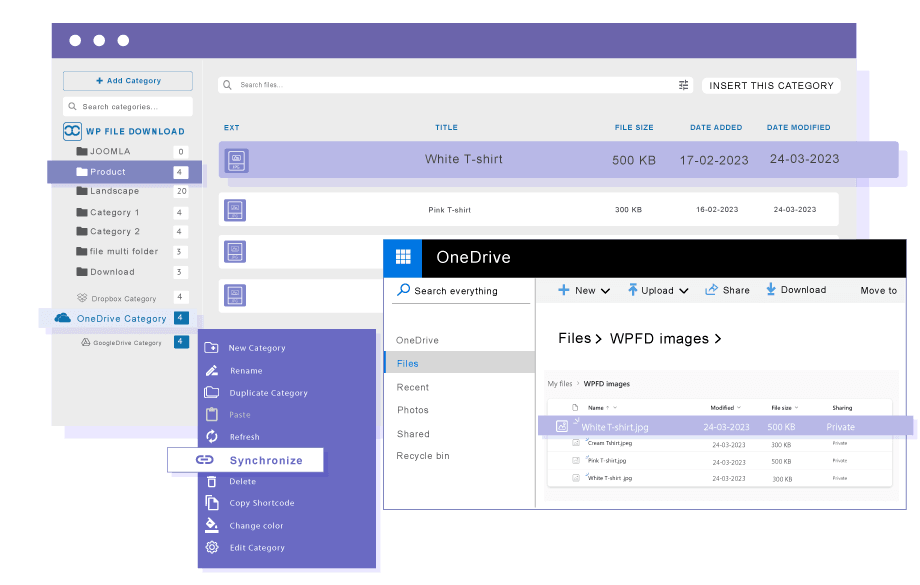Click the Refresh icon in the context menu

pyautogui.click(x=211, y=435)
